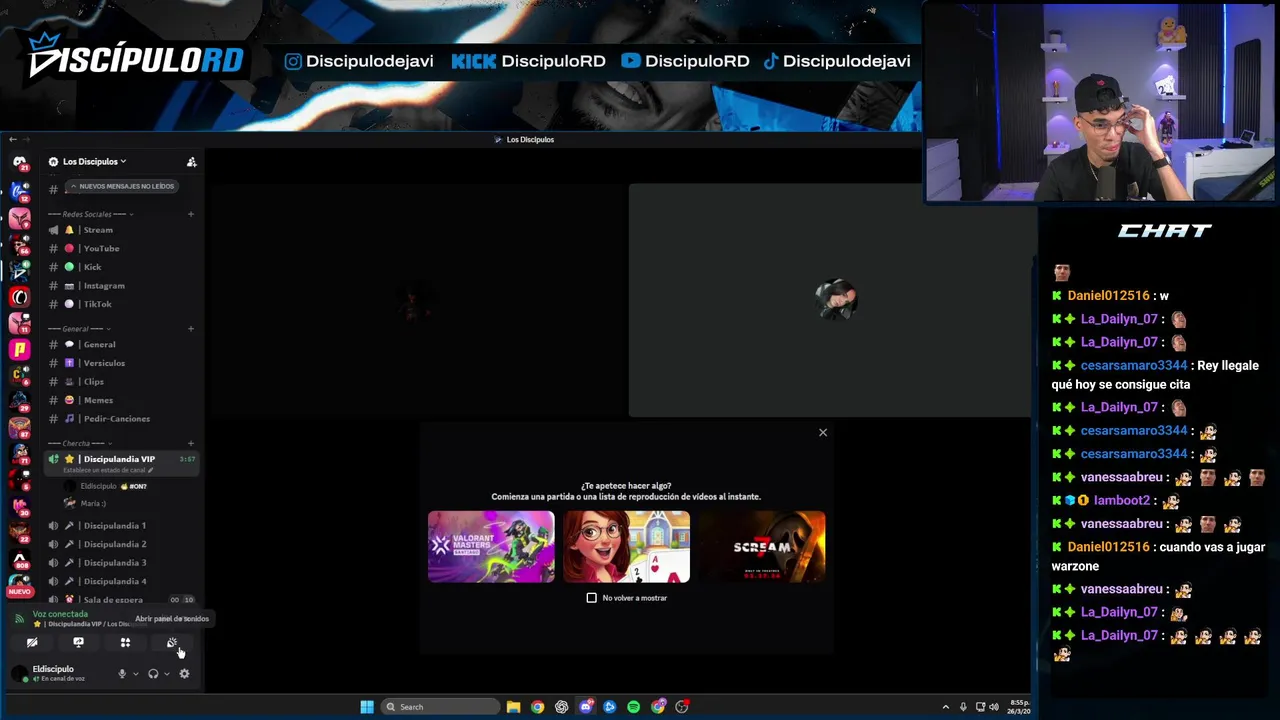
Task: Join Discipulandia 2 voice channel
Action: (122, 544)
